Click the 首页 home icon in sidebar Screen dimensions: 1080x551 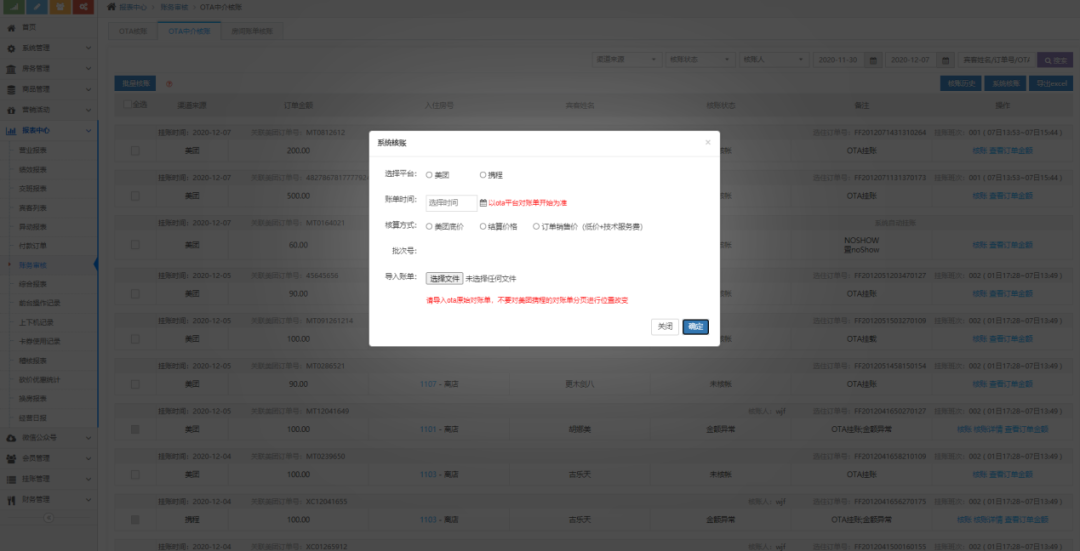(x=11, y=28)
